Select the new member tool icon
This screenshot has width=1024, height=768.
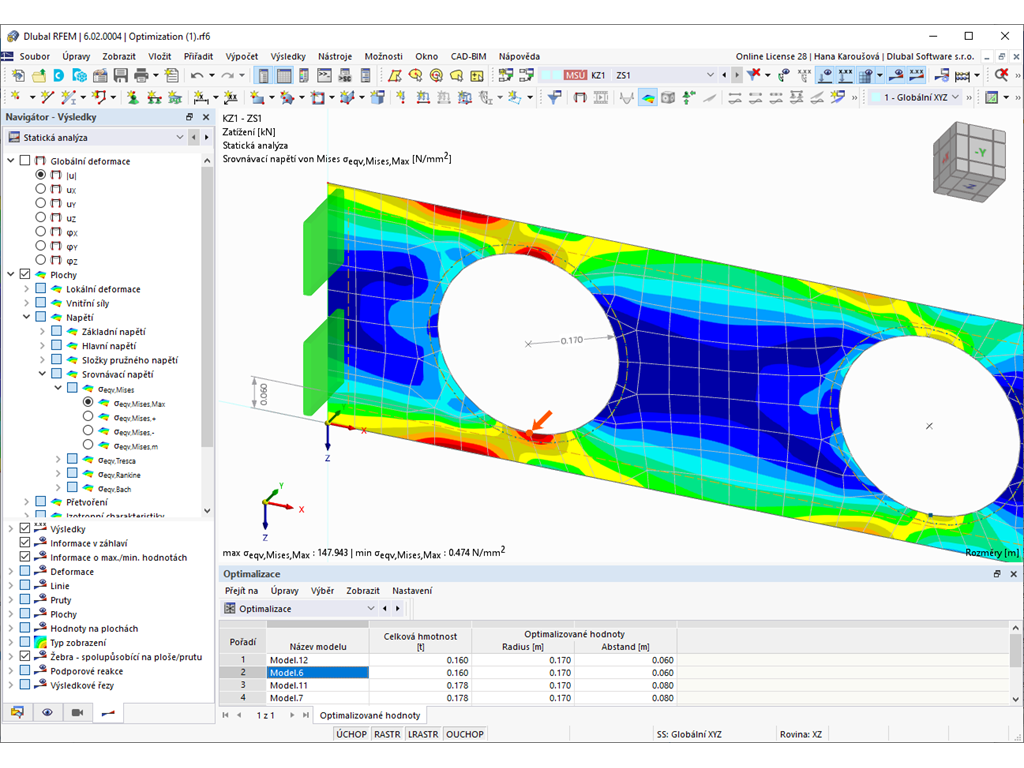(69, 98)
